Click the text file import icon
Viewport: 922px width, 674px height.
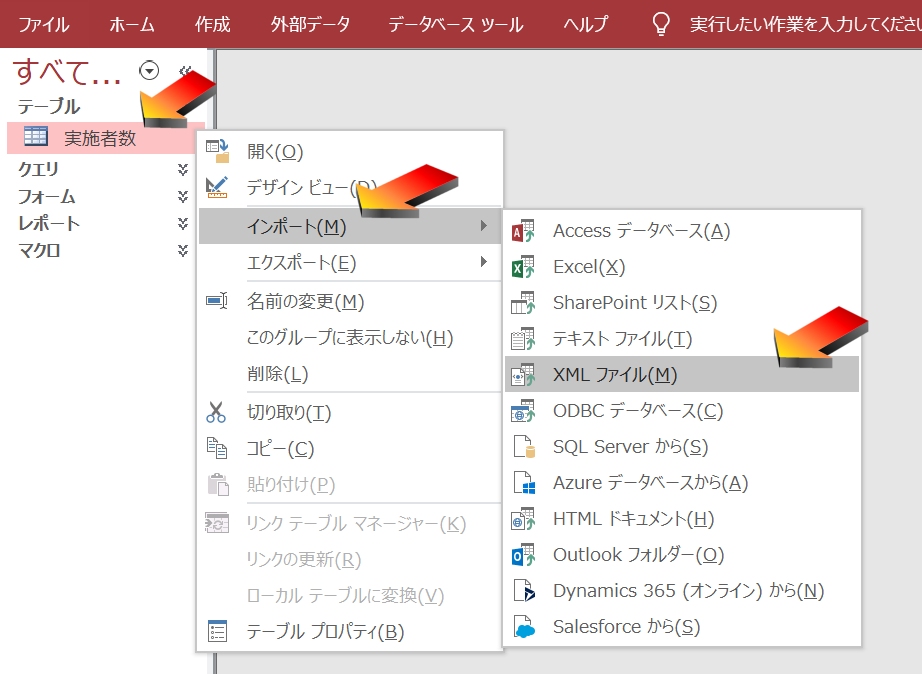pyautogui.click(x=523, y=339)
